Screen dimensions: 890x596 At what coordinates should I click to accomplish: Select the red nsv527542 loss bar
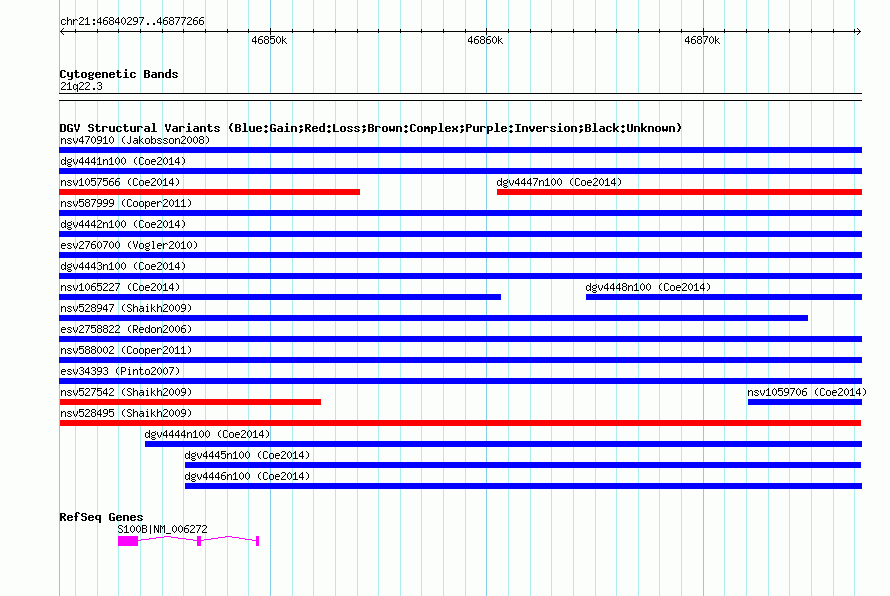190,402
